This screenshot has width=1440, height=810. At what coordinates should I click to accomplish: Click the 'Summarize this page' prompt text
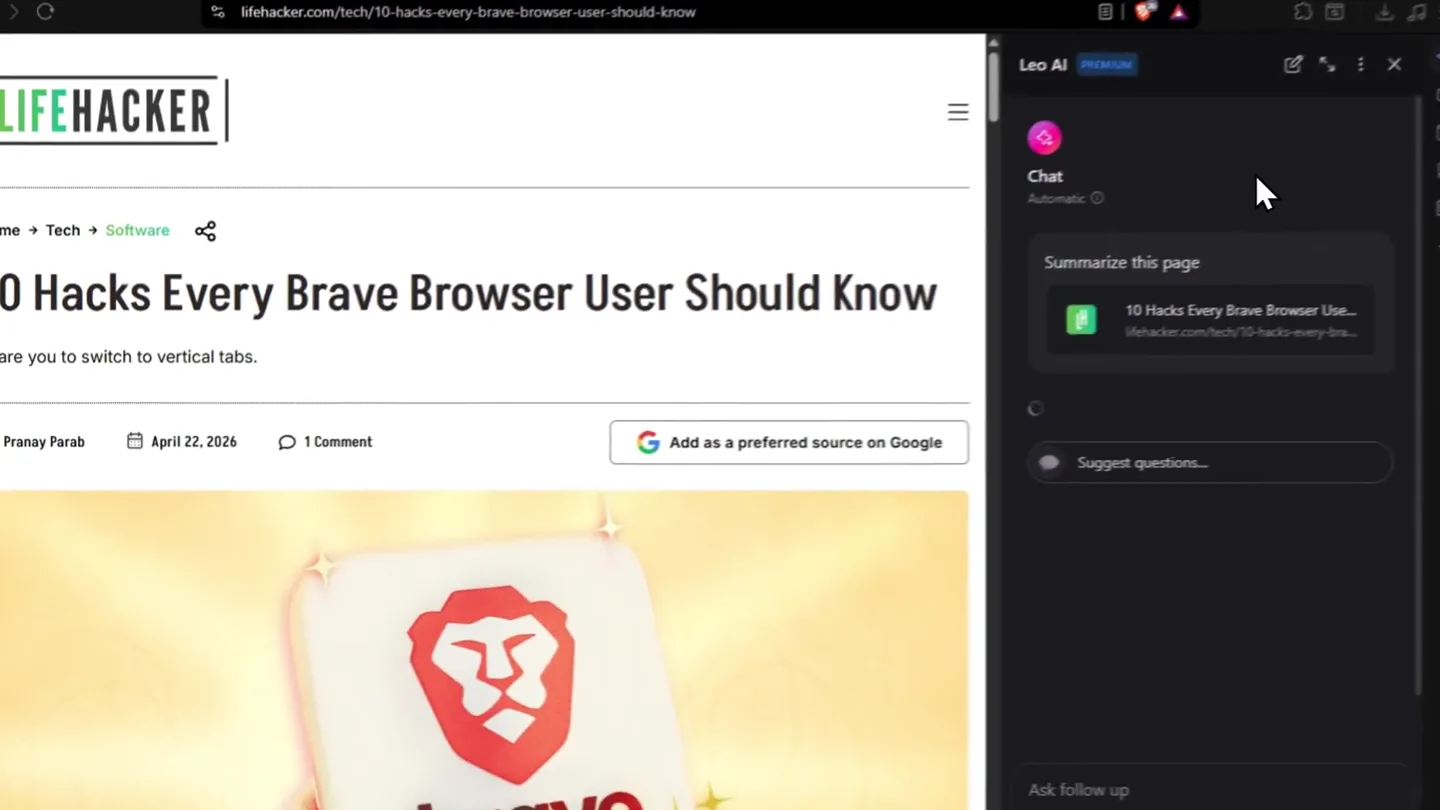[1121, 262]
